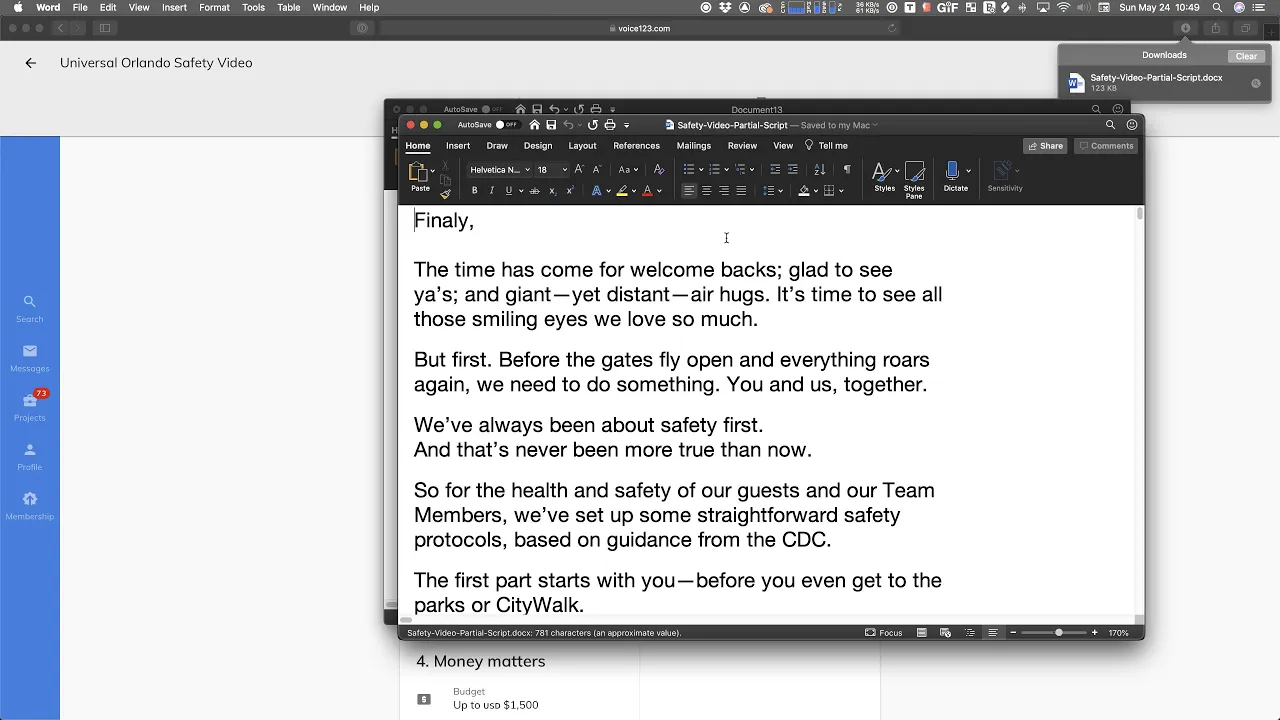
Task: Search in document magnifier icon
Action: pos(1110,125)
